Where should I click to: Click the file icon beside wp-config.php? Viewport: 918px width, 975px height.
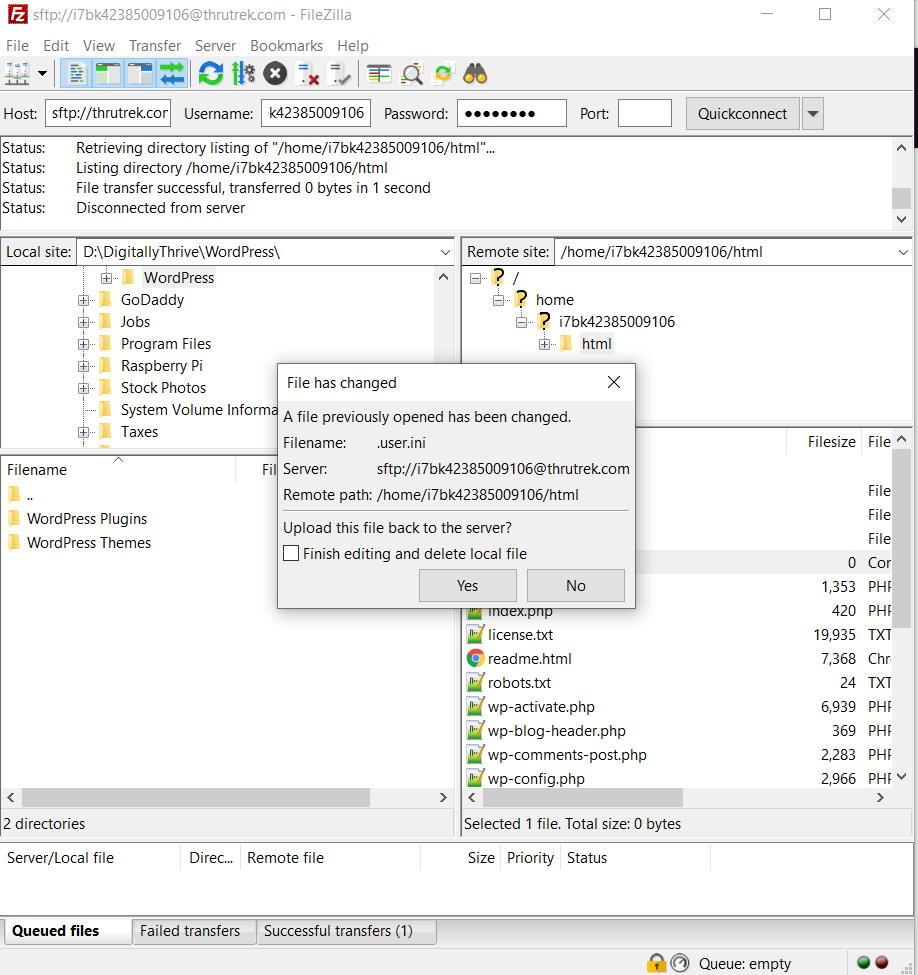click(475, 779)
